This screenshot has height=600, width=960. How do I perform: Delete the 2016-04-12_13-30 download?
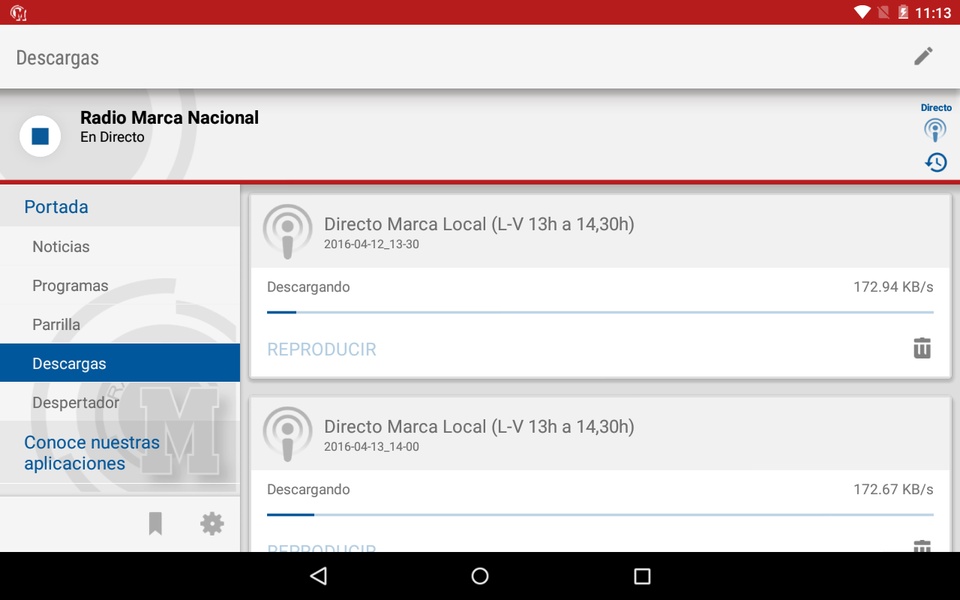pyautogui.click(x=922, y=348)
